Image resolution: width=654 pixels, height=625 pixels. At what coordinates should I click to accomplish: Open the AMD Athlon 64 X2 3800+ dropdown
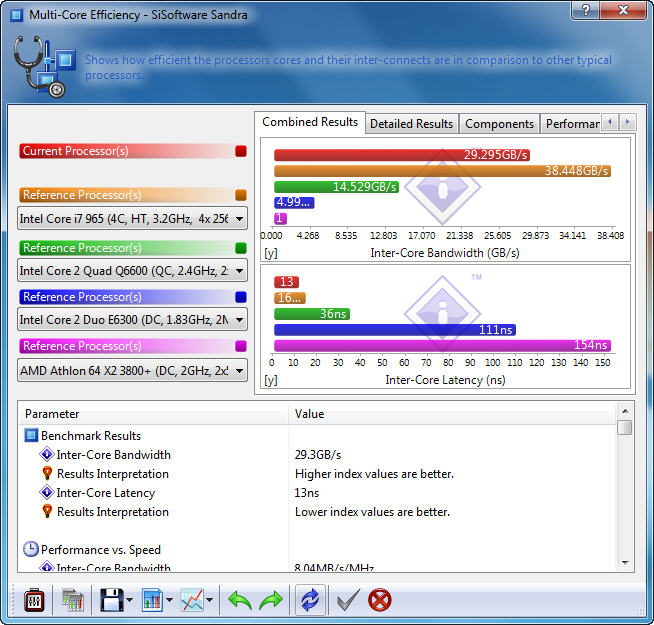132,370
